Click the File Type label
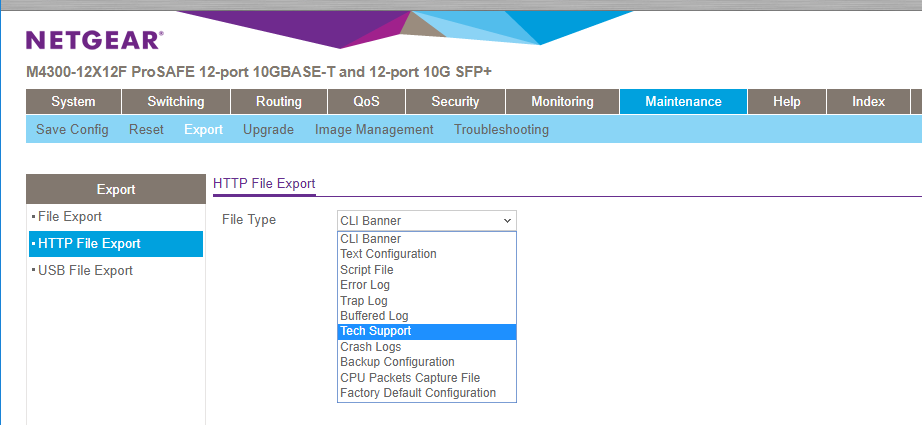 [x=249, y=220]
